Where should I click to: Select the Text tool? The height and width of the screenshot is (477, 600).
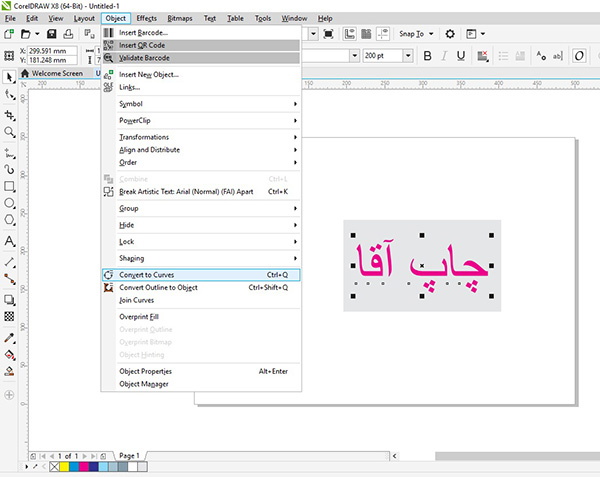[9, 241]
